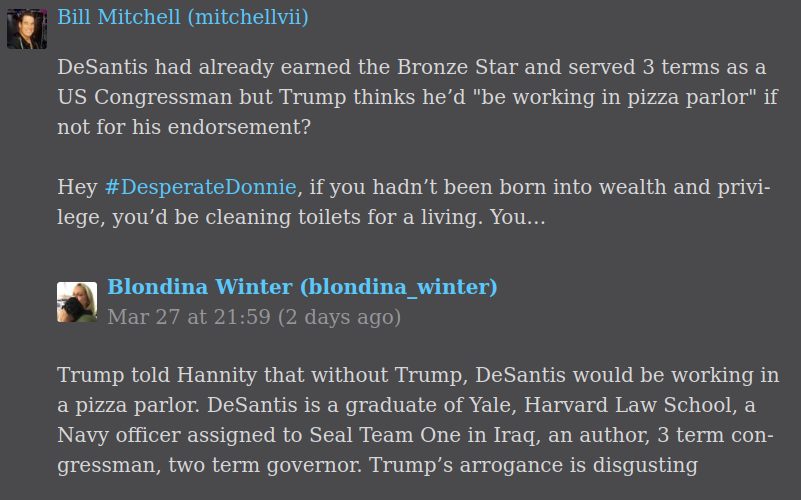The width and height of the screenshot is (801, 500).
Task: Open the Mar 27 at 21:59 timestamp
Action: [189, 317]
